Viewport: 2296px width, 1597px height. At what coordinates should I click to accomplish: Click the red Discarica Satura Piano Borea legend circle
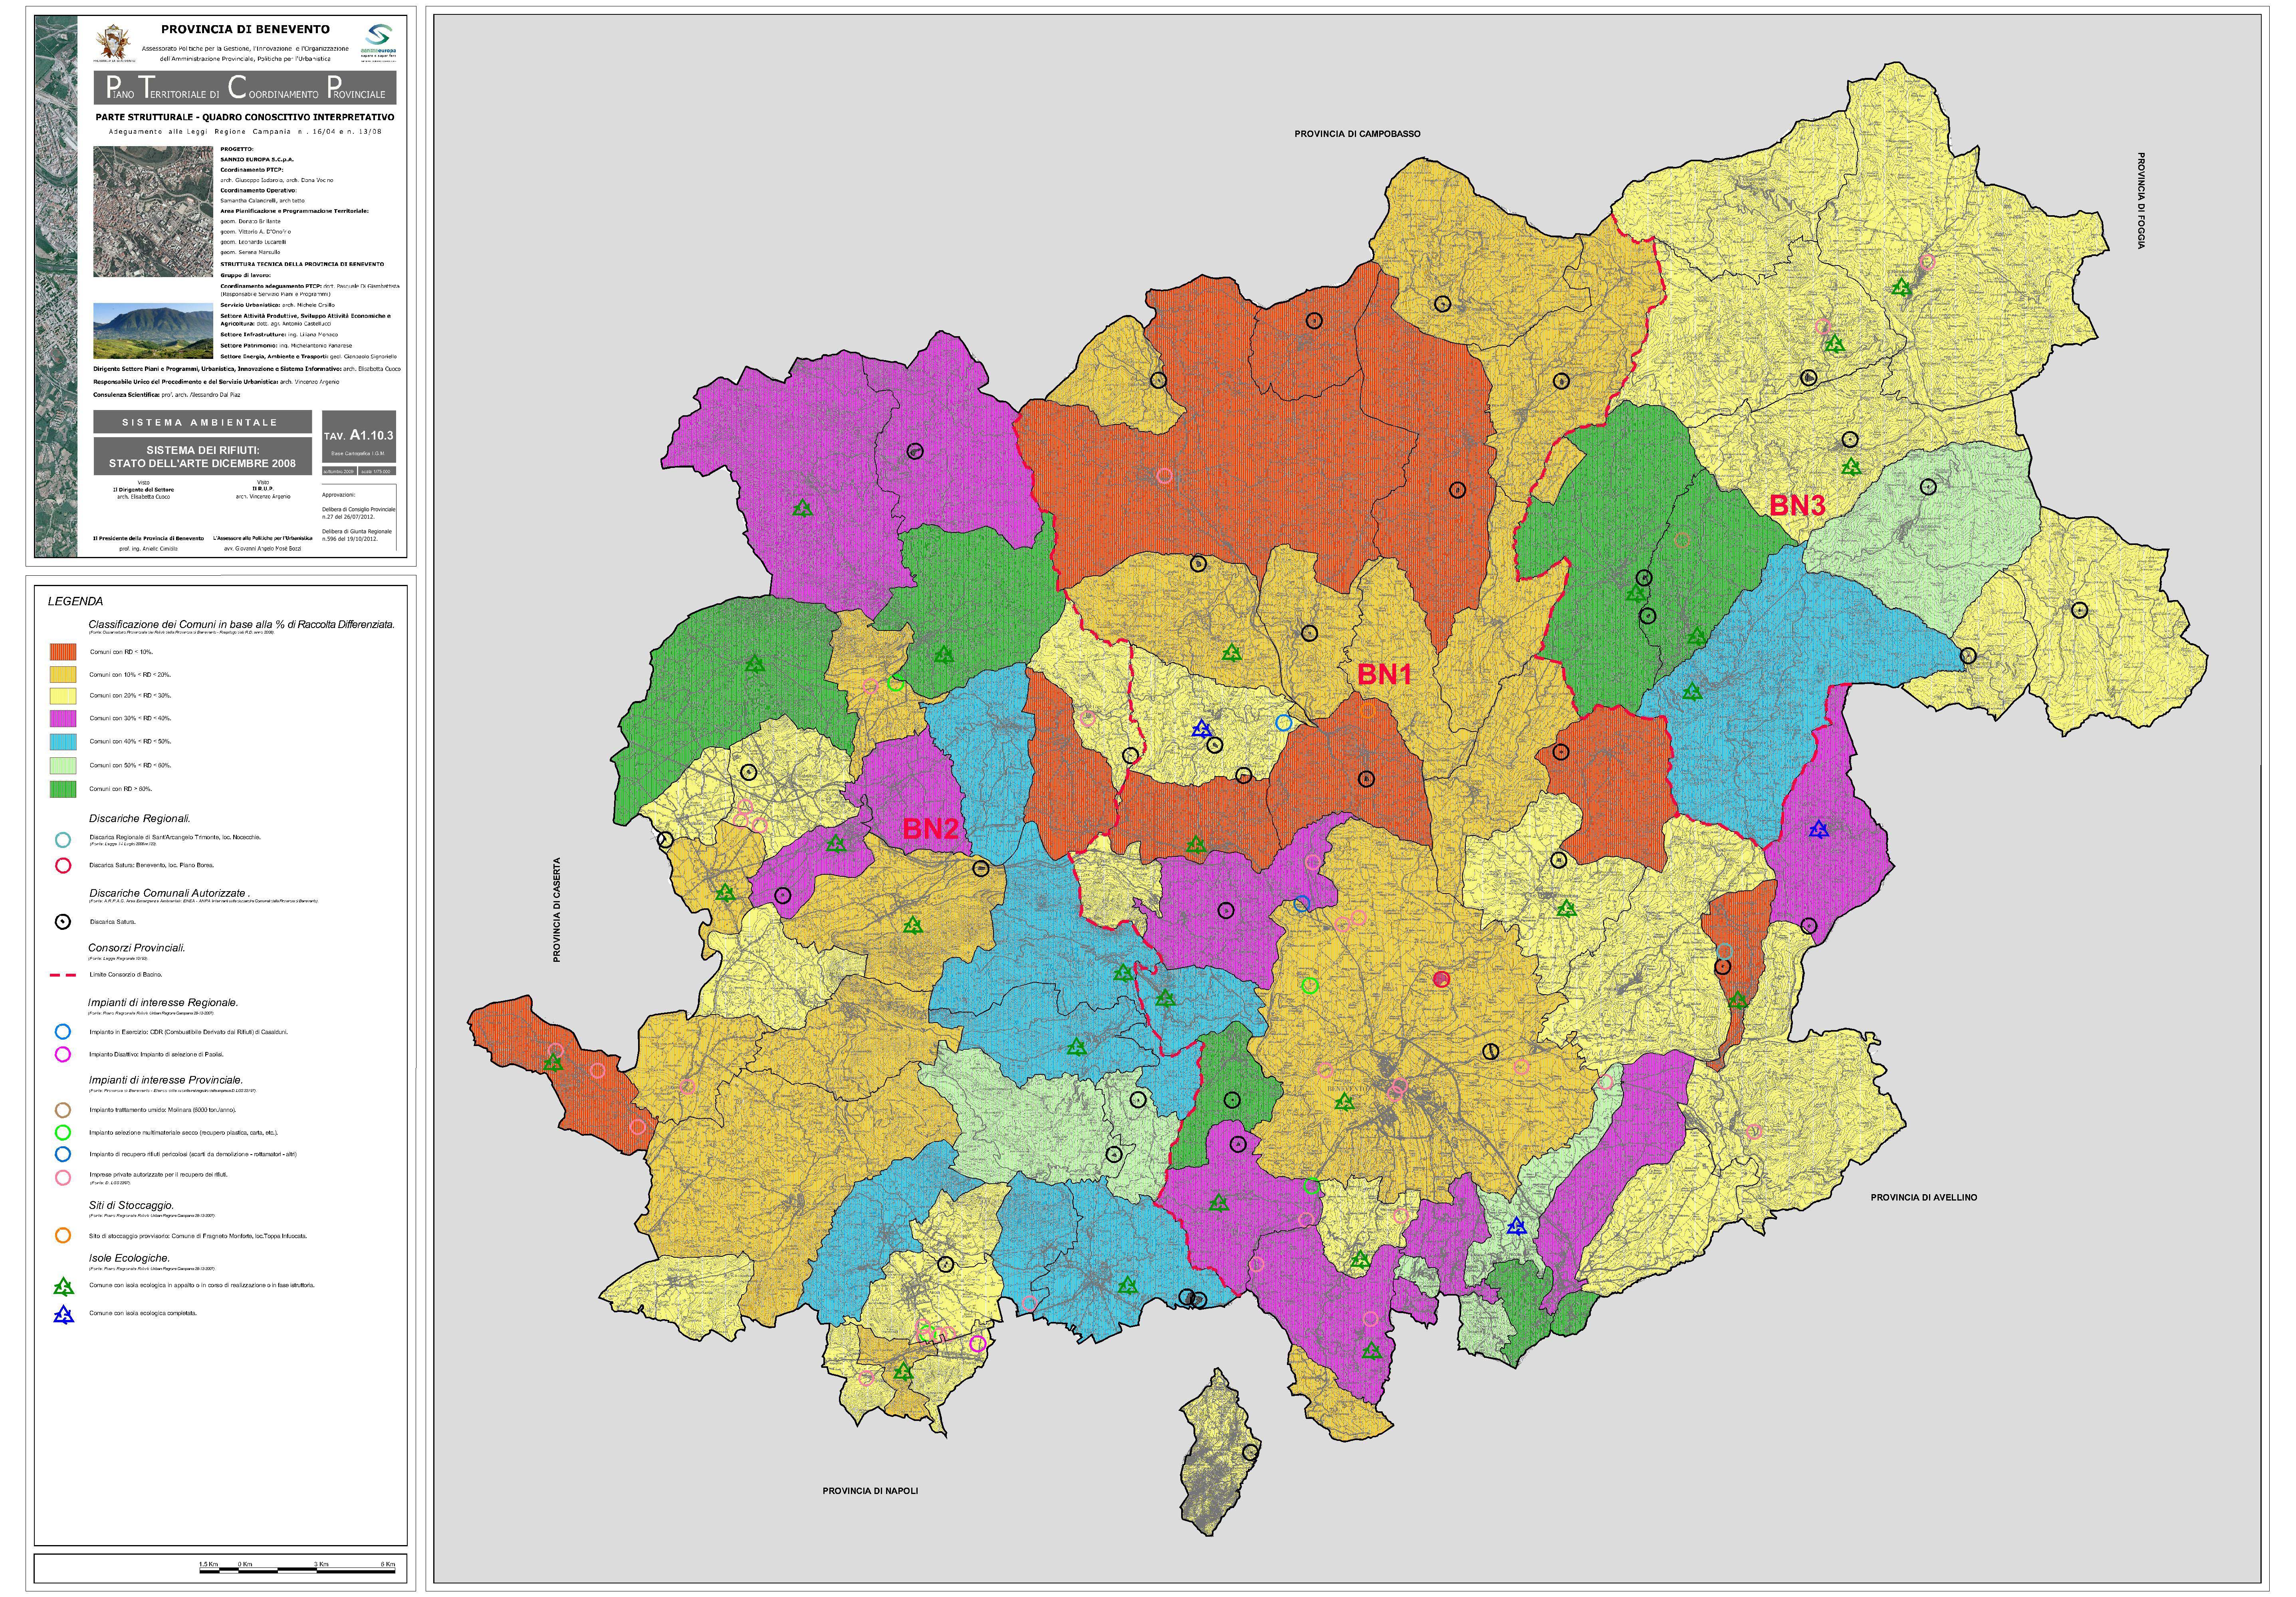pyautogui.click(x=63, y=866)
